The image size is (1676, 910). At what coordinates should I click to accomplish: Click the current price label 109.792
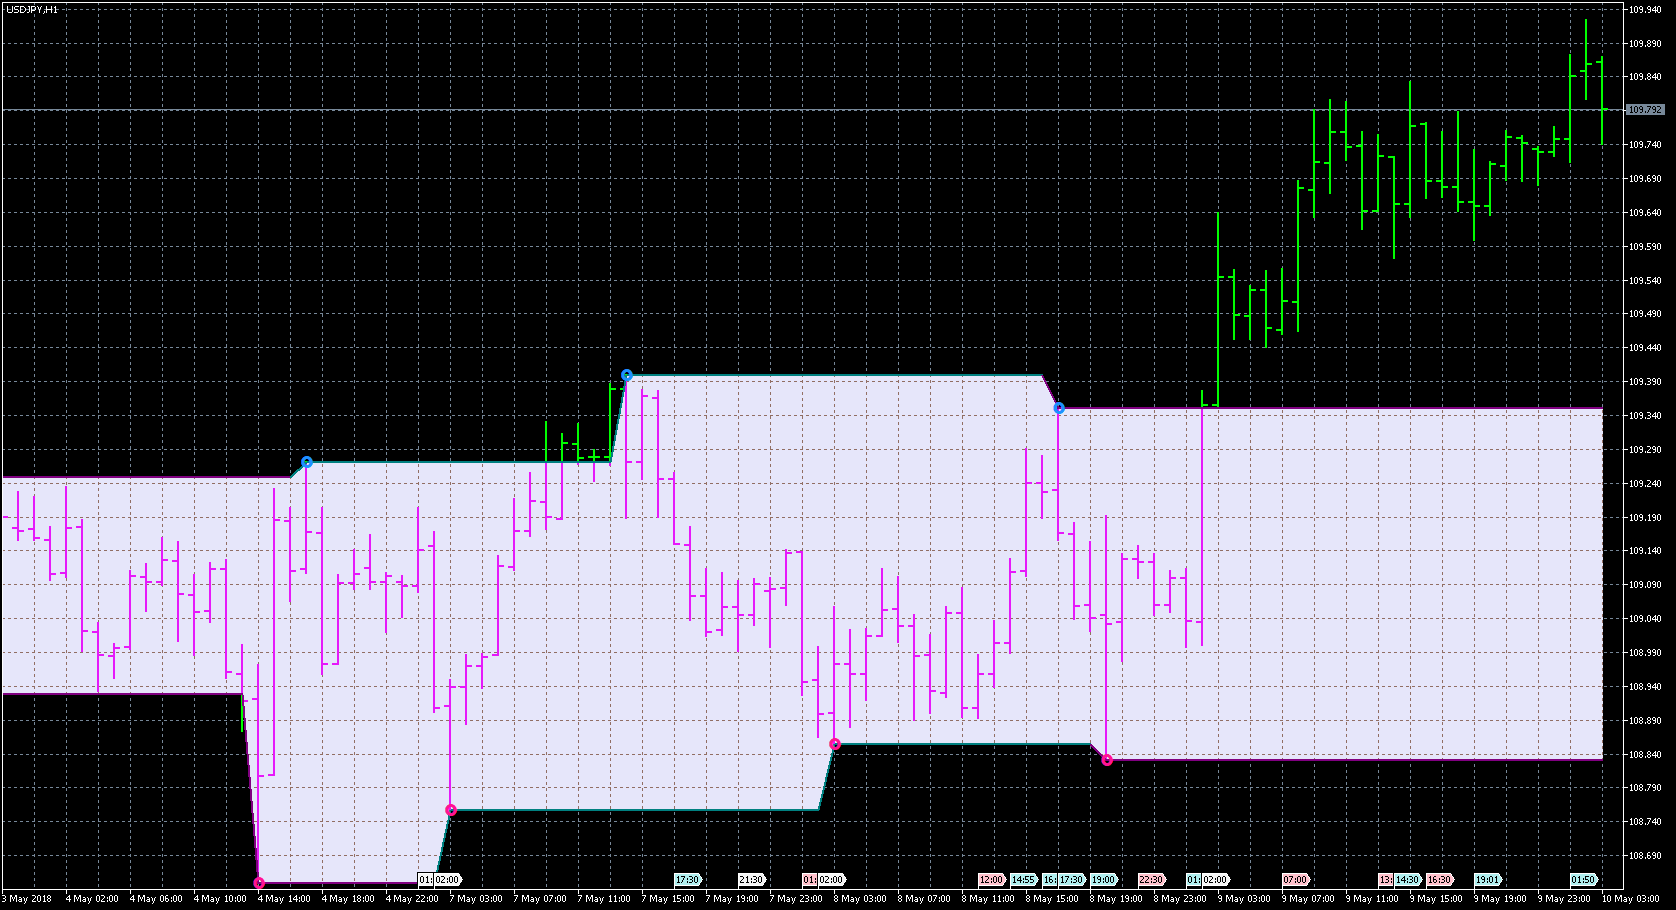pyautogui.click(x=1645, y=110)
